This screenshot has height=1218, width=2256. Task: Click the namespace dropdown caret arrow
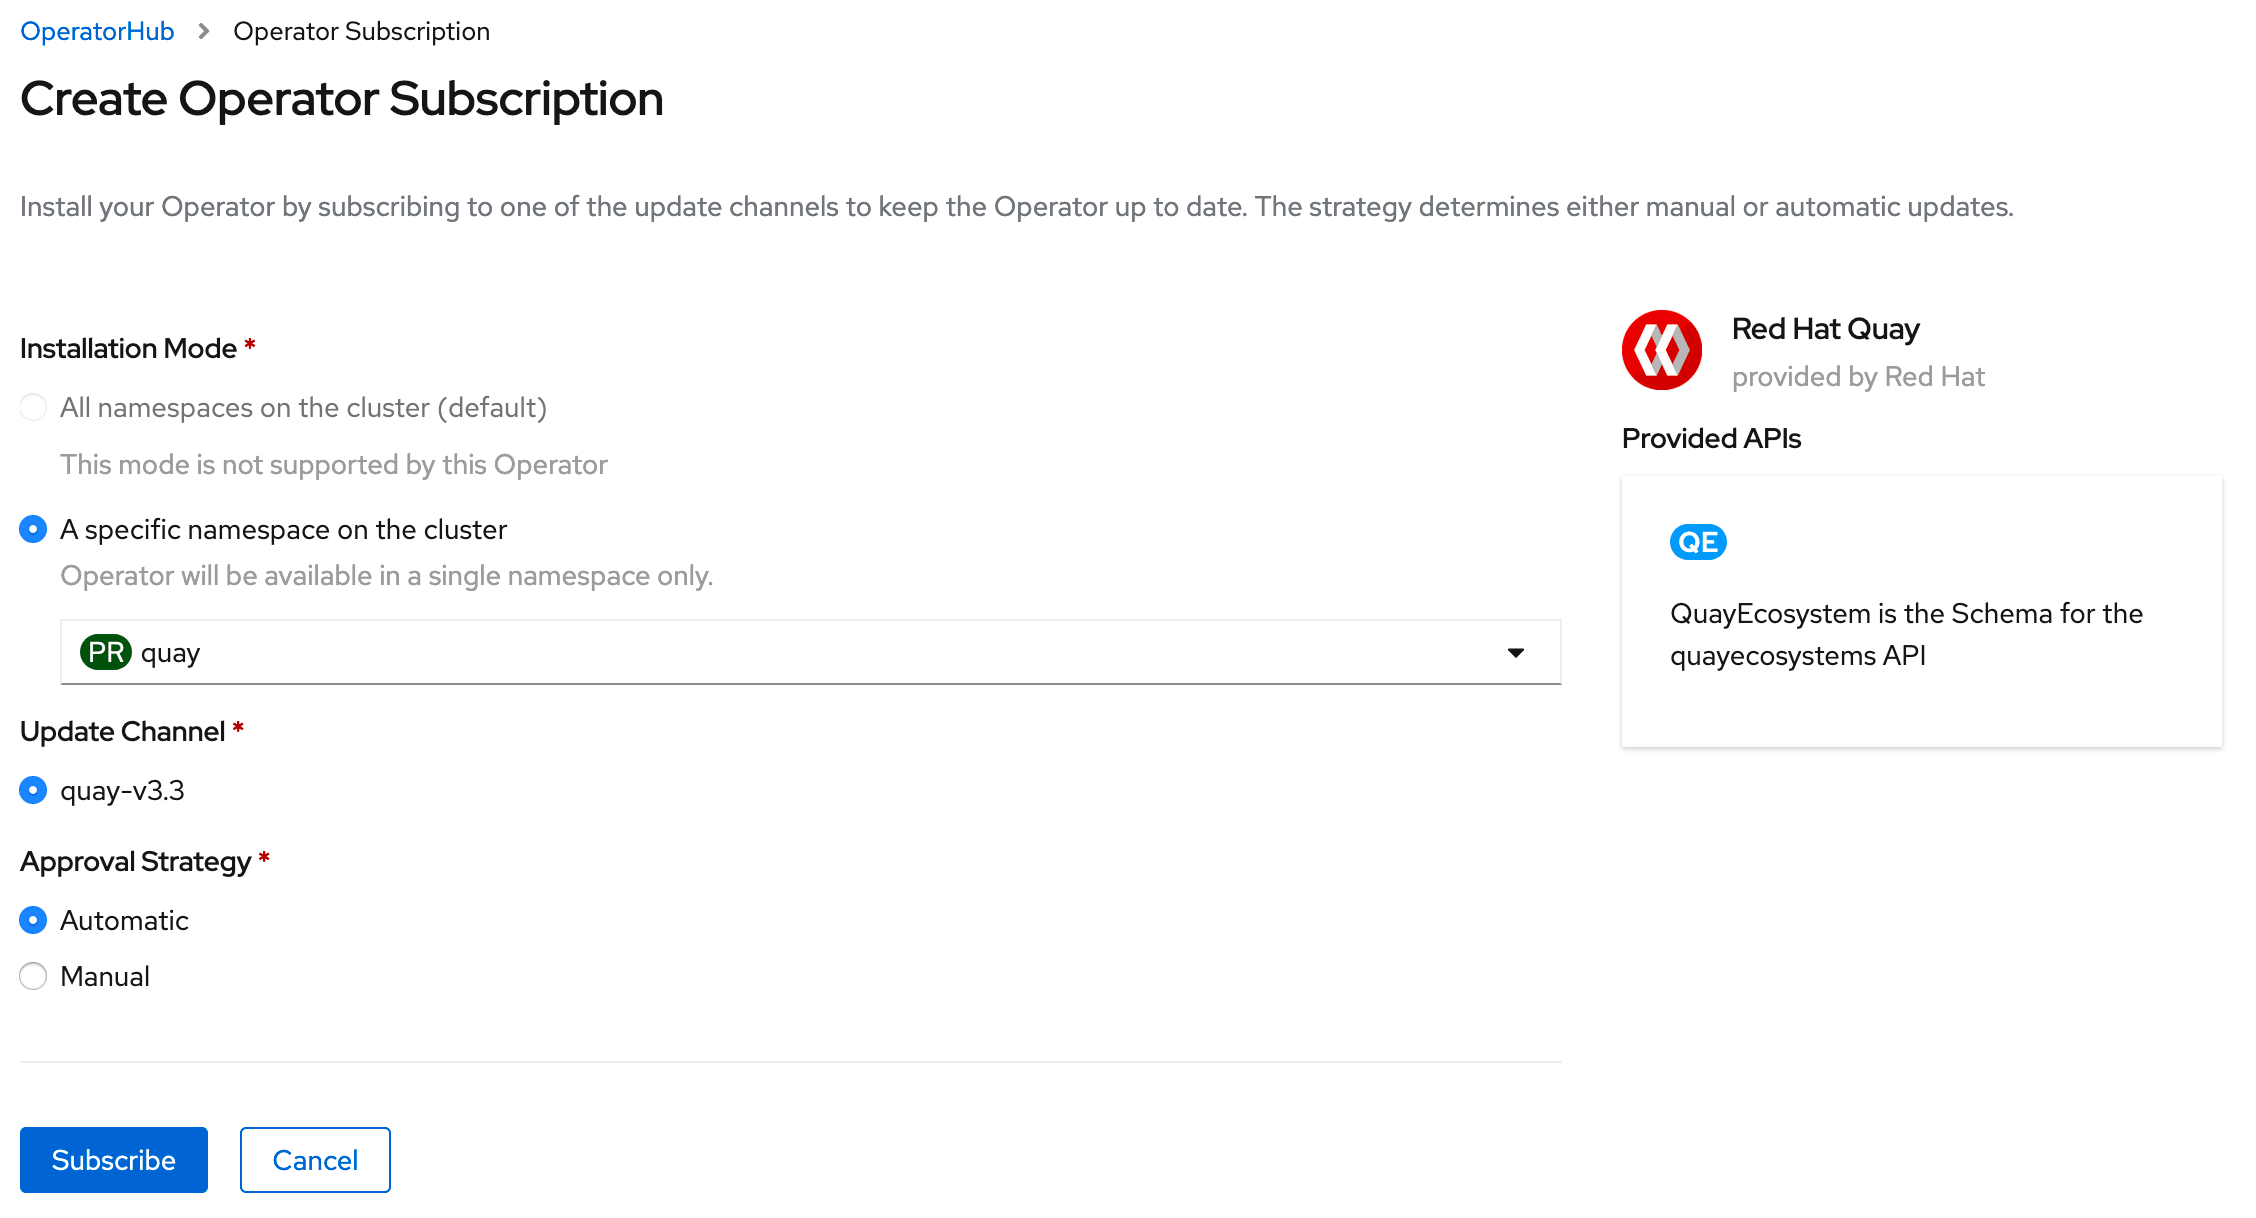[1516, 653]
